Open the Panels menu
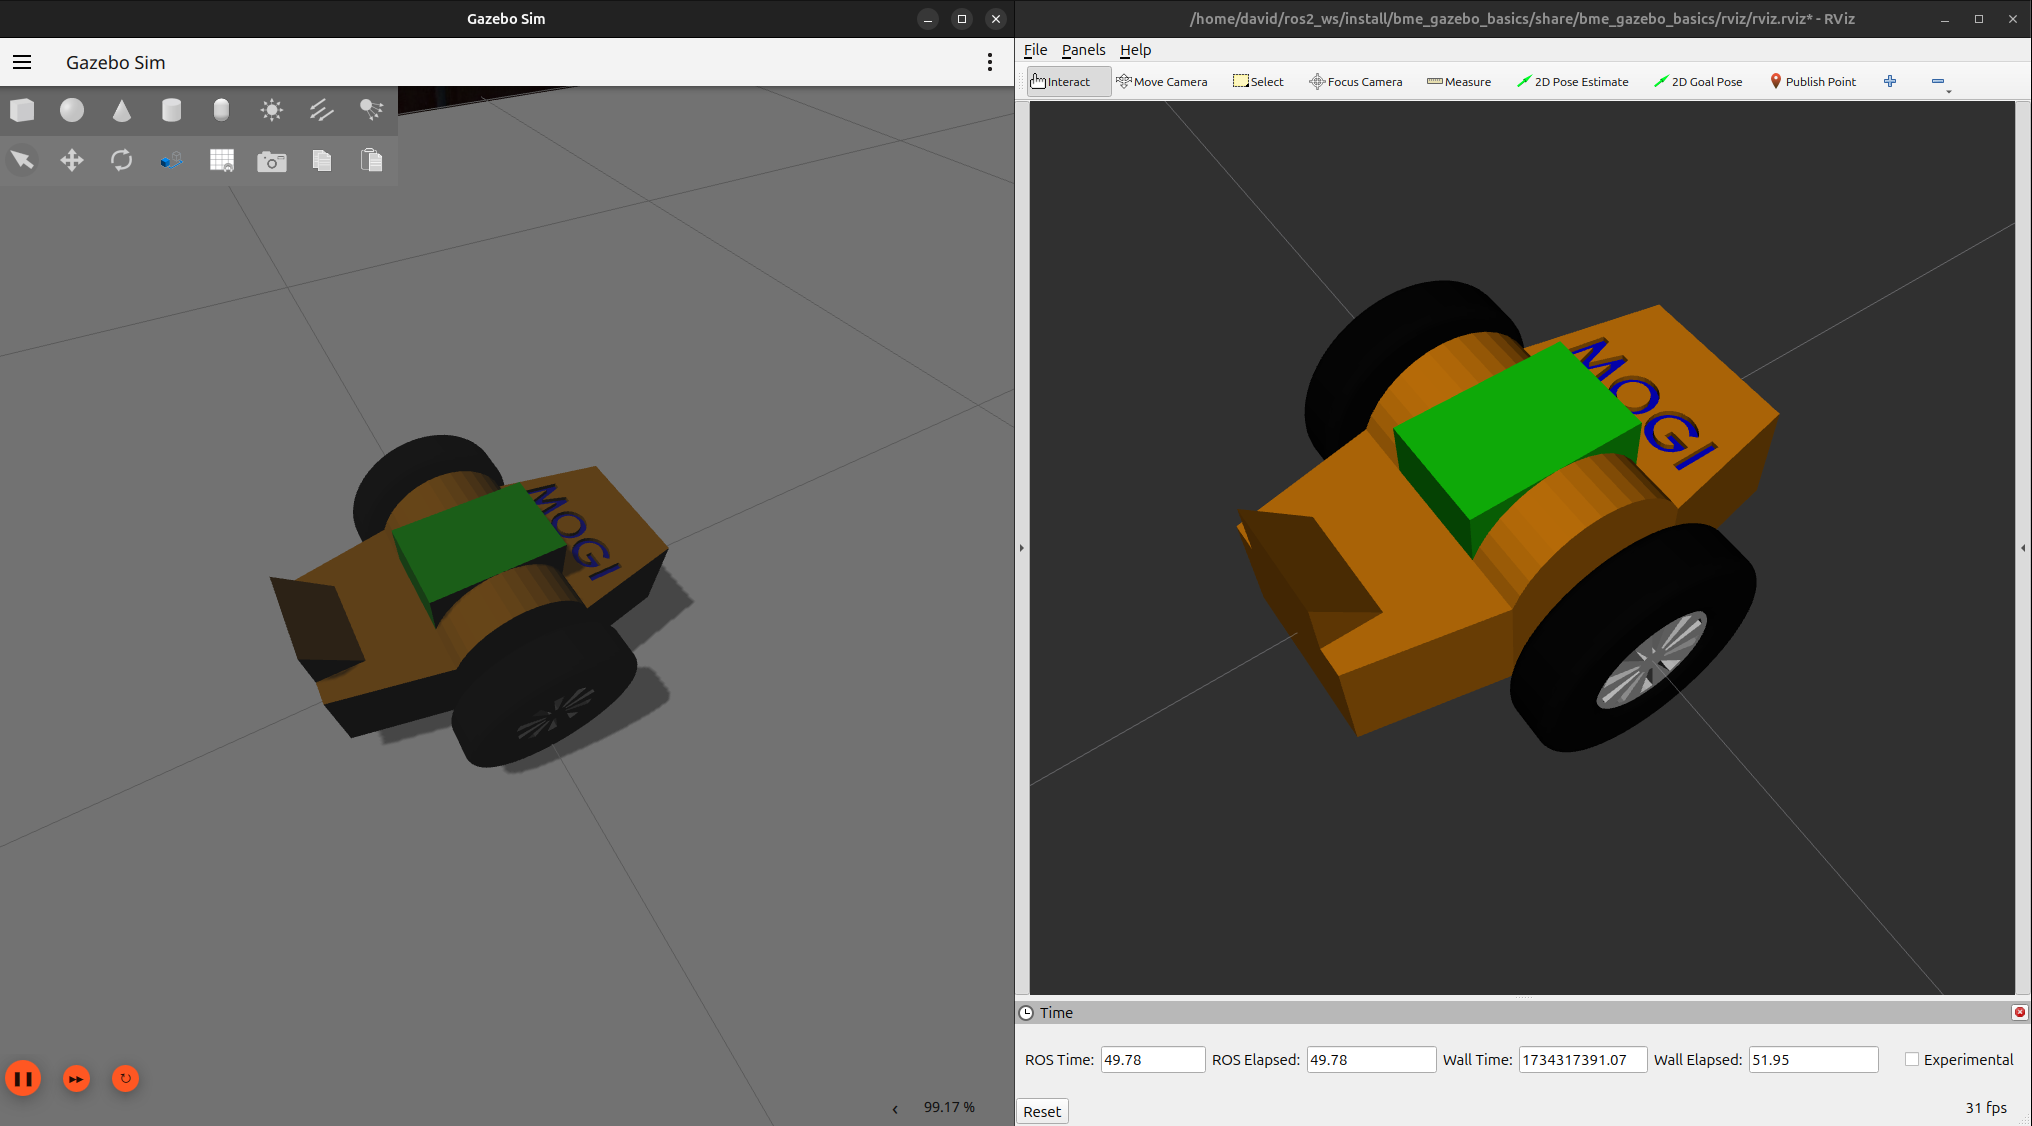Screen dimensions: 2032x1126 click(1083, 50)
